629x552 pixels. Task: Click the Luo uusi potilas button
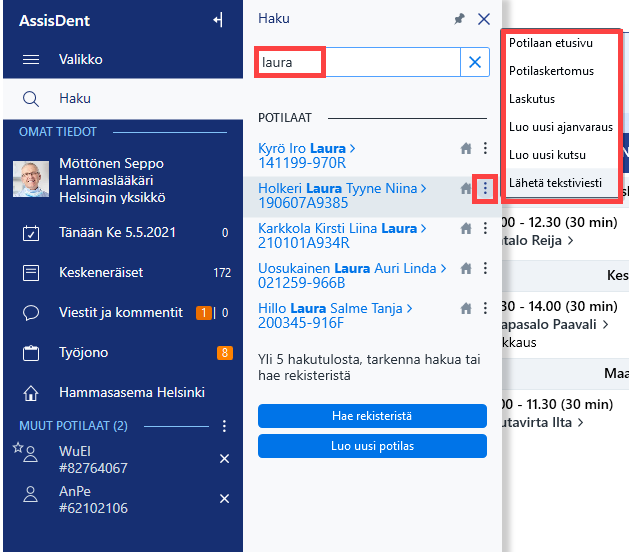tap(372, 446)
